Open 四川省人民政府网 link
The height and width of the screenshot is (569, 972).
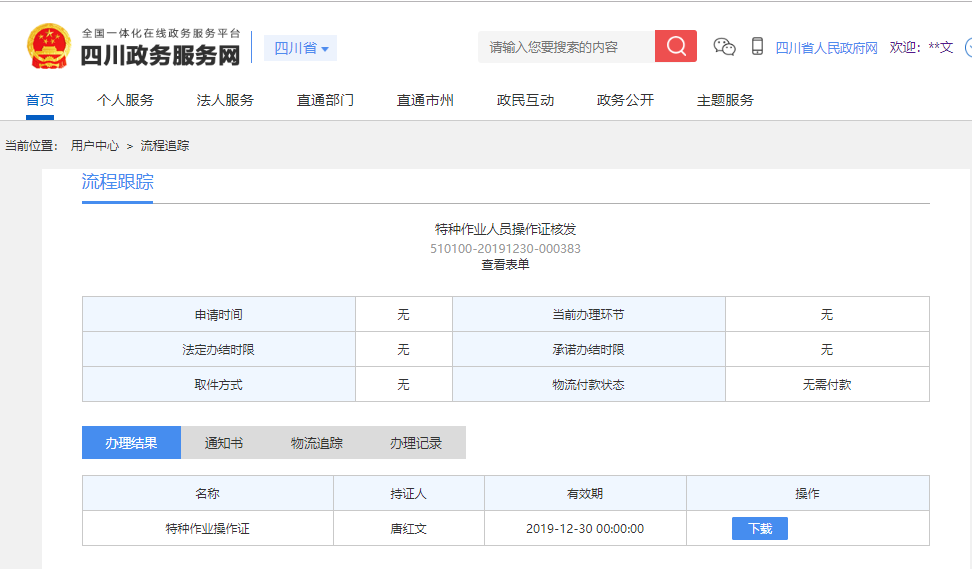tap(826, 47)
